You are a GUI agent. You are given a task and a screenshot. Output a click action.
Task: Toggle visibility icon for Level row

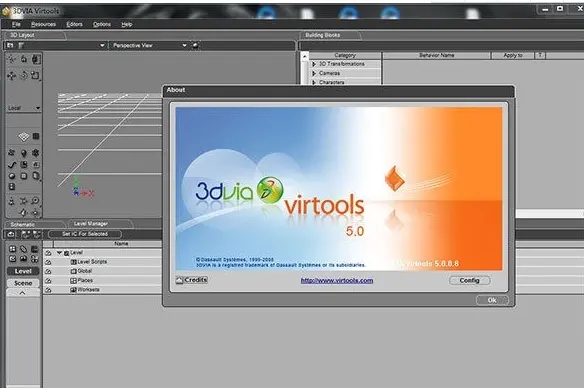[x=48, y=253]
